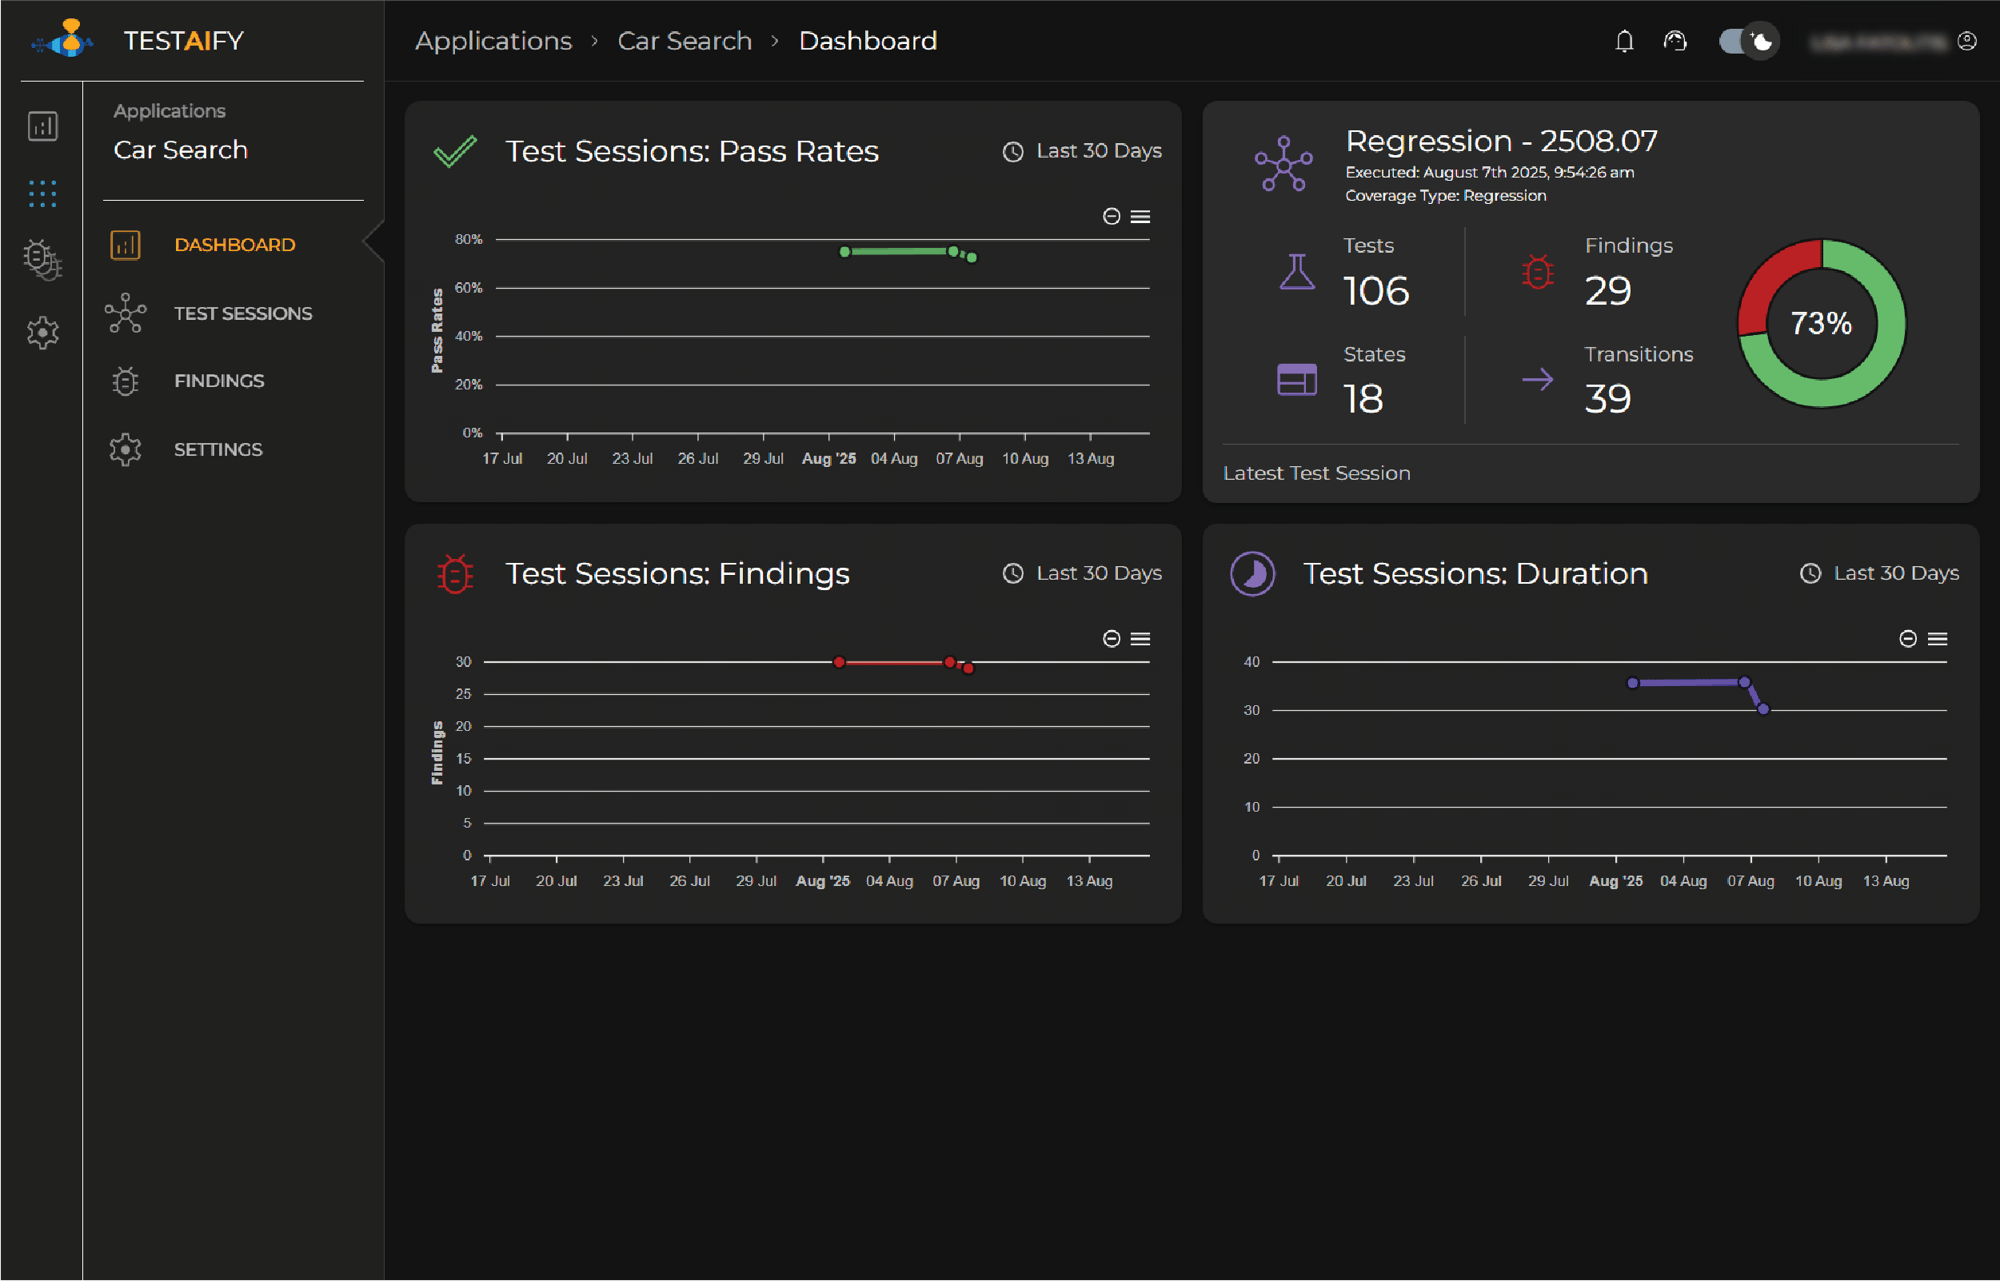Click first green point on Pass Rates chart
The image size is (2000, 1281).
click(845, 252)
